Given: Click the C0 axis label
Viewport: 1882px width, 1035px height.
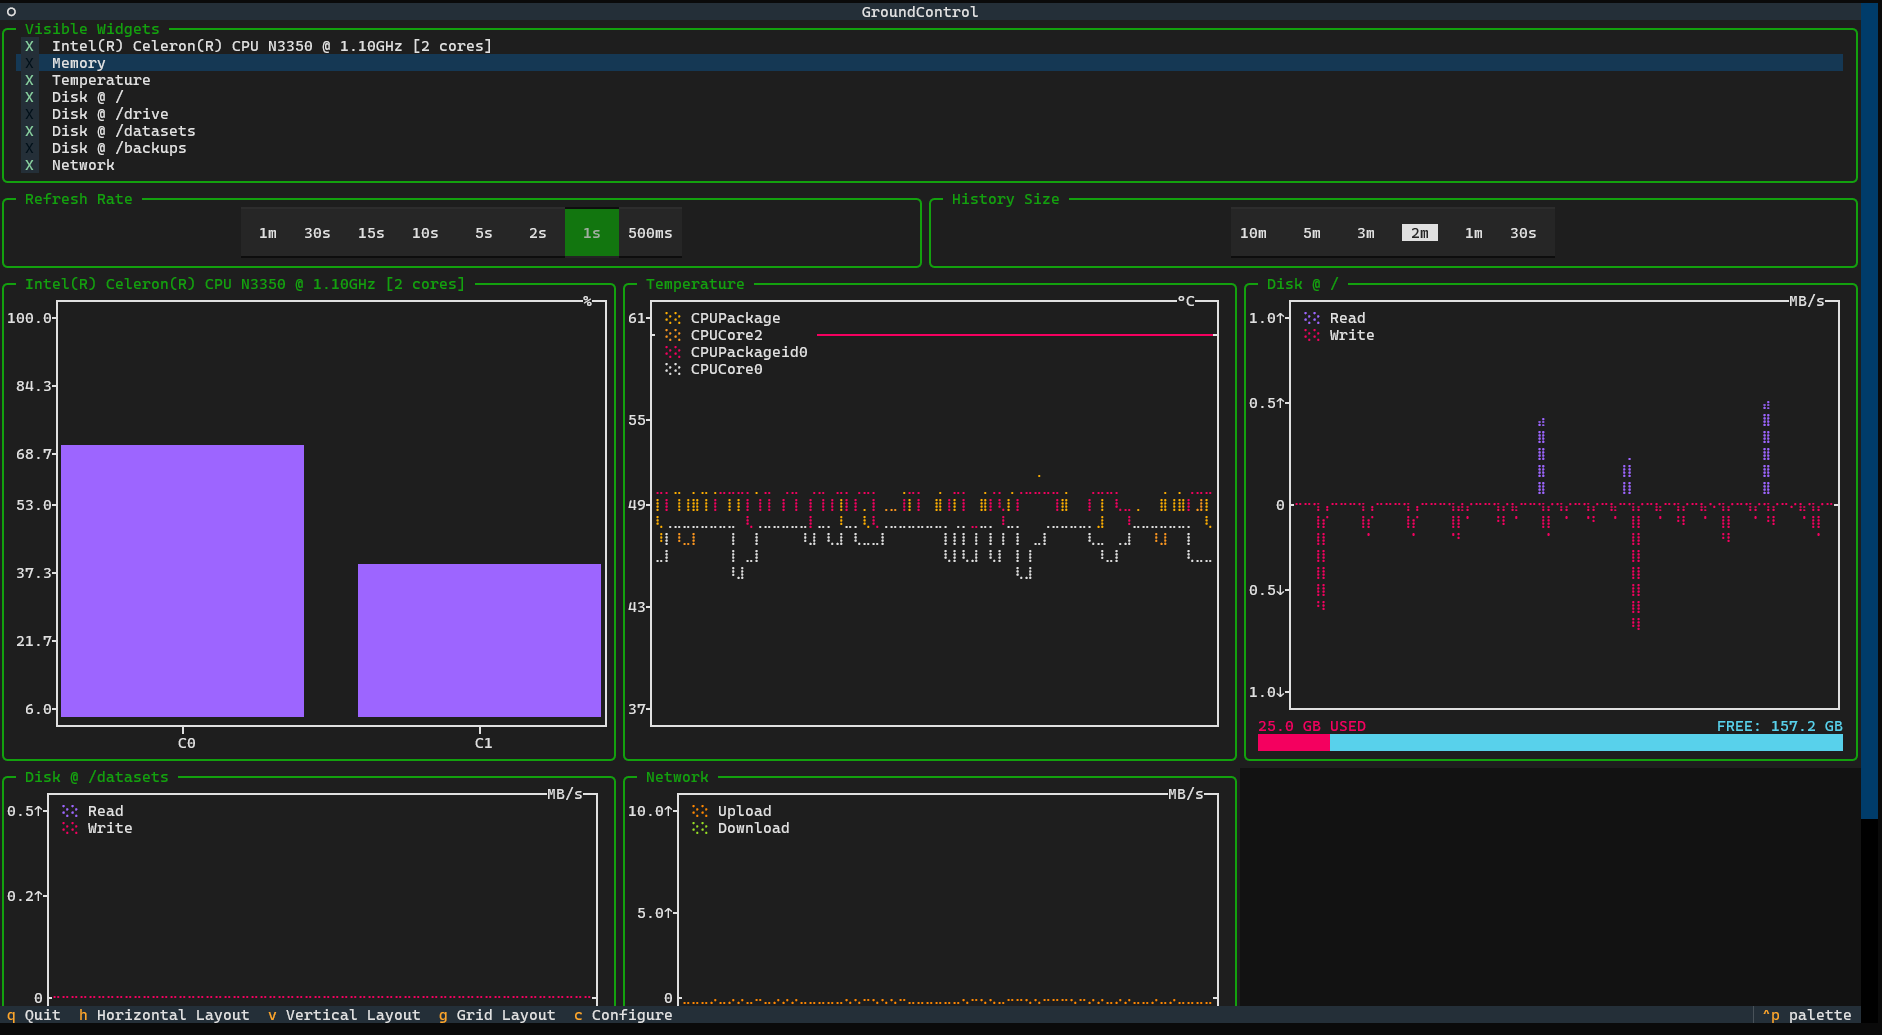Looking at the screenshot, I should 187,743.
